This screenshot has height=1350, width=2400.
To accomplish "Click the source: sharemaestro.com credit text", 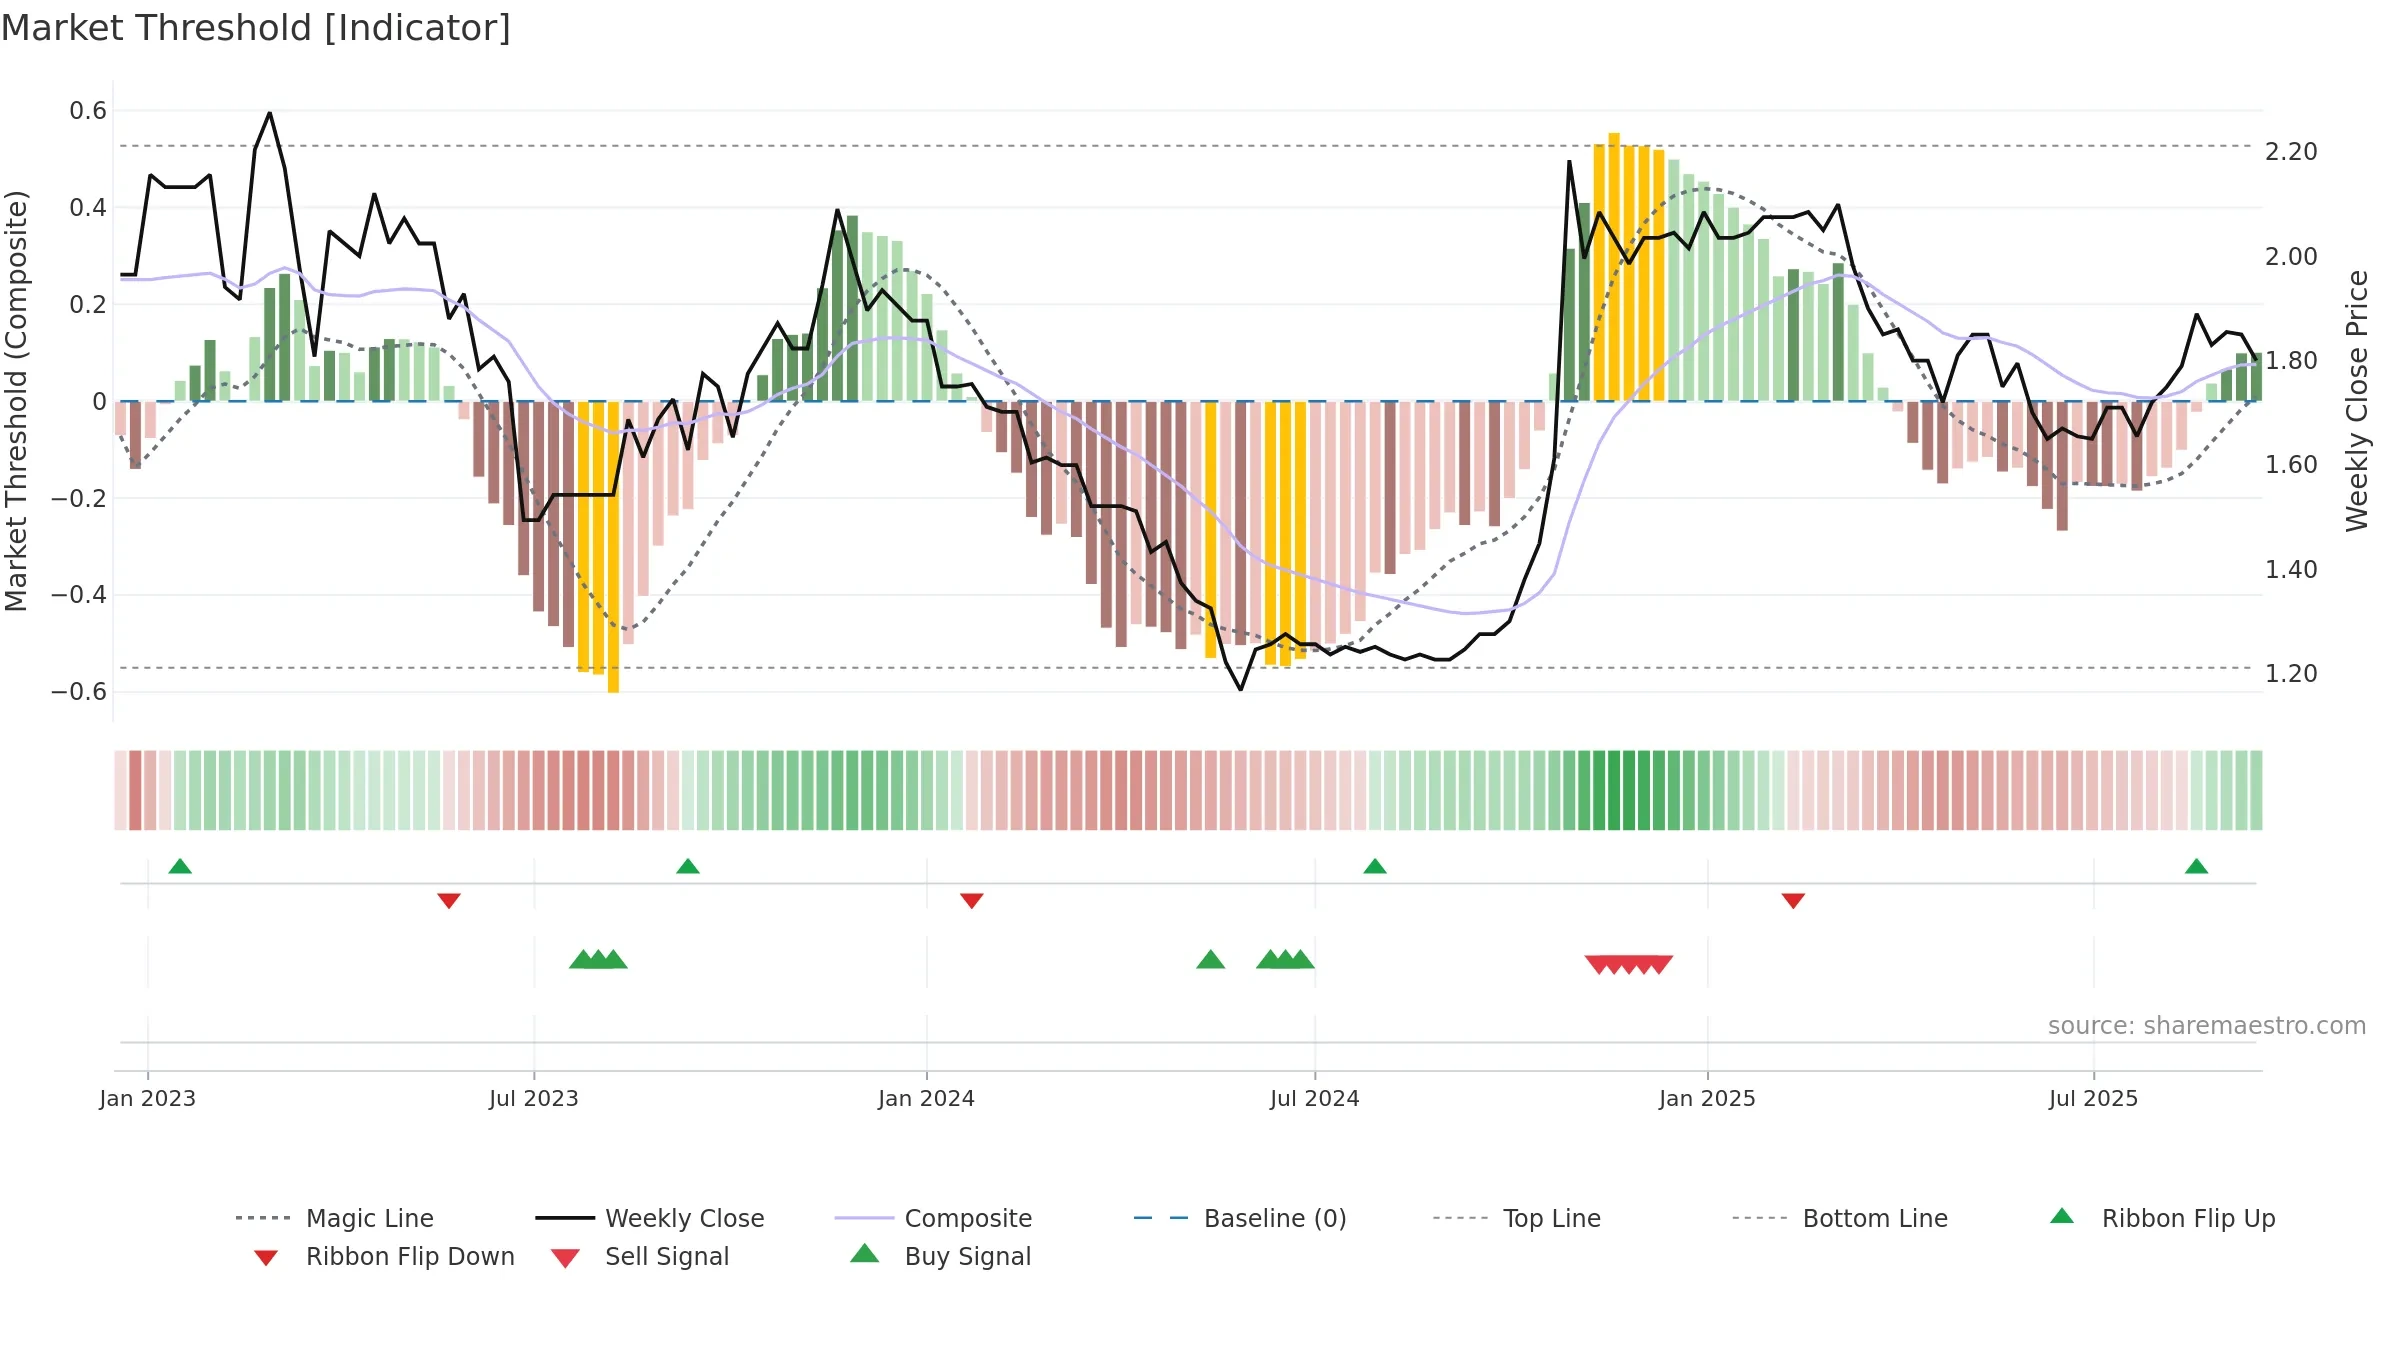I will pyautogui.click(x=2207, y=1026).
